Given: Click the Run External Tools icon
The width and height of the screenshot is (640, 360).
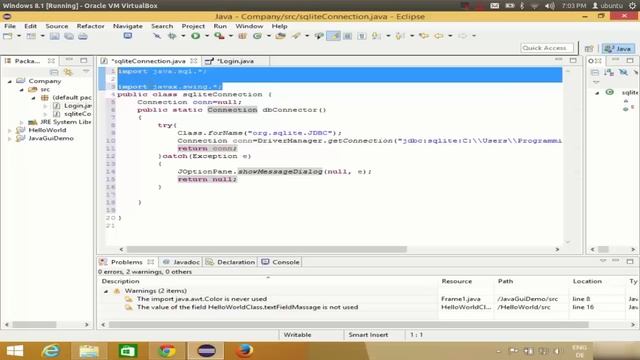Looking at the screenshot, I should click(219, 36).
